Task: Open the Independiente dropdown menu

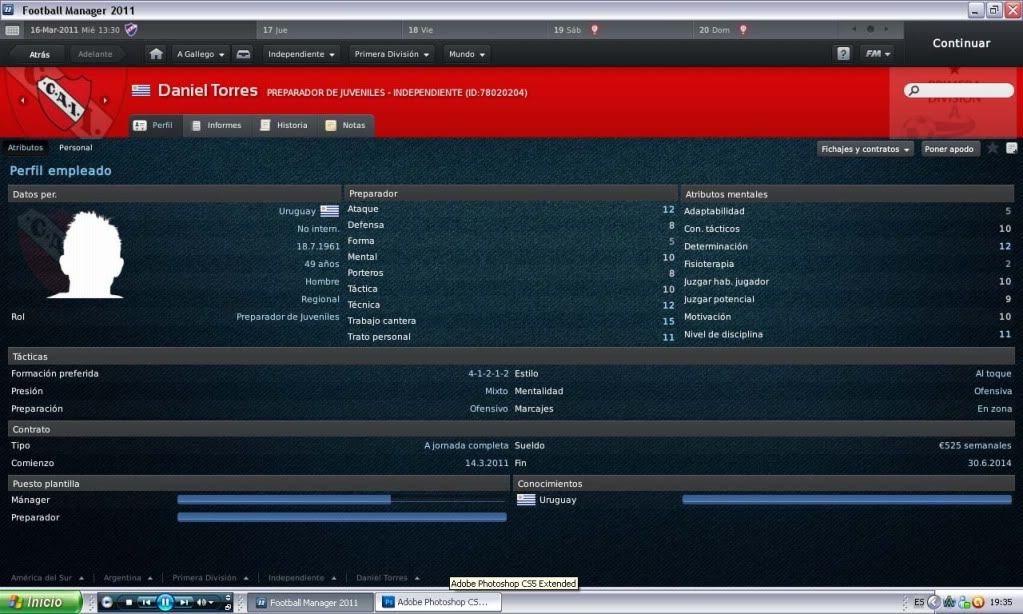Action: pyautogui.click(x=301, y=54)
